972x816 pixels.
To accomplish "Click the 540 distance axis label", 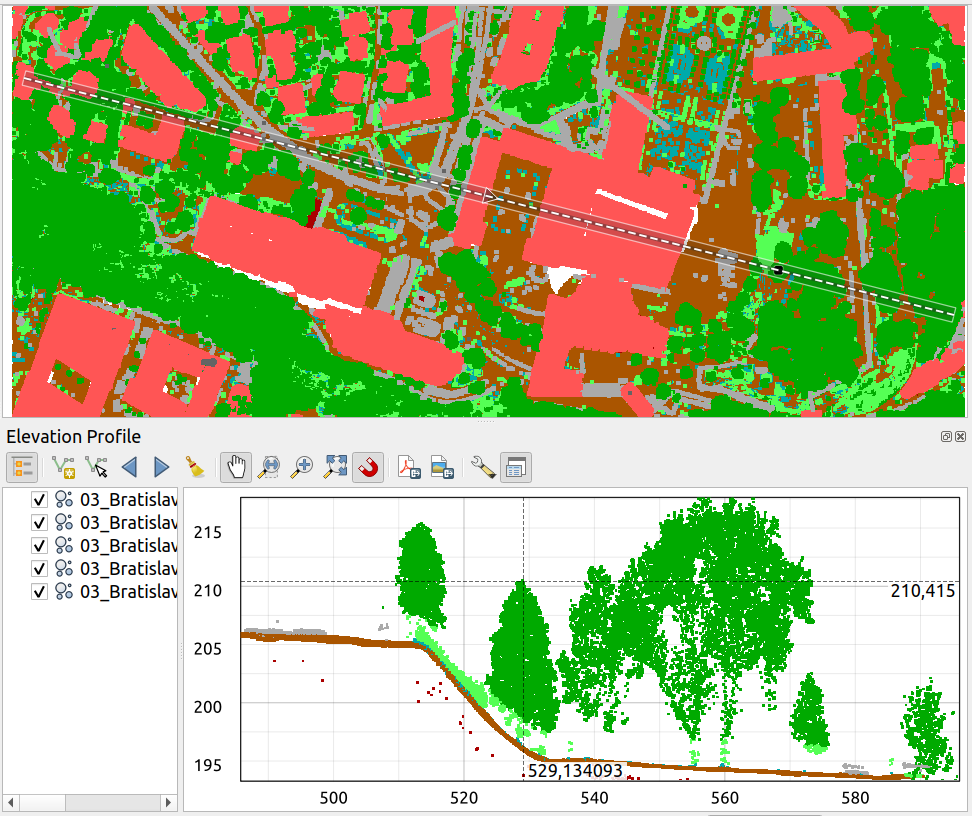I will coord(594,797).
